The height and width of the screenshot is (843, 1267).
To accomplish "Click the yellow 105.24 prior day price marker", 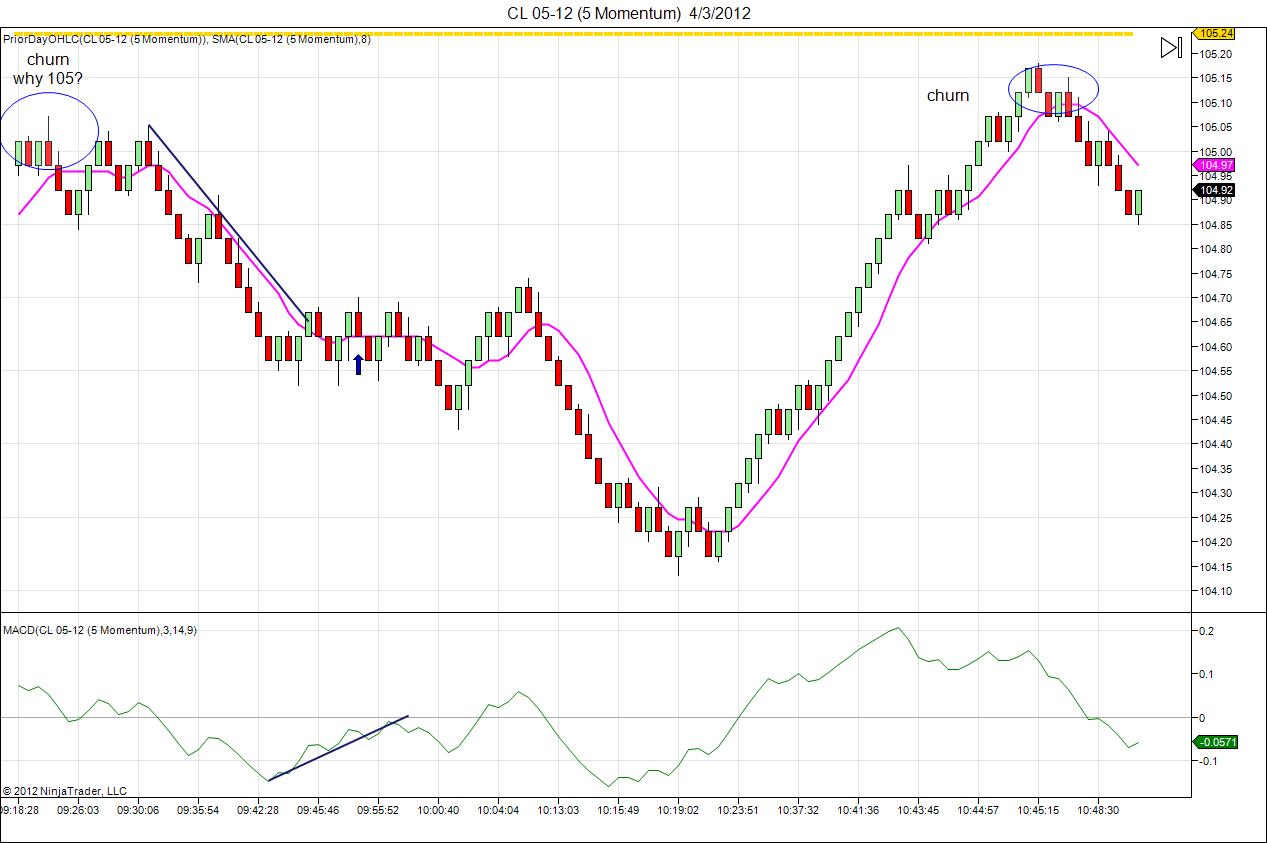I will 1214,33.
